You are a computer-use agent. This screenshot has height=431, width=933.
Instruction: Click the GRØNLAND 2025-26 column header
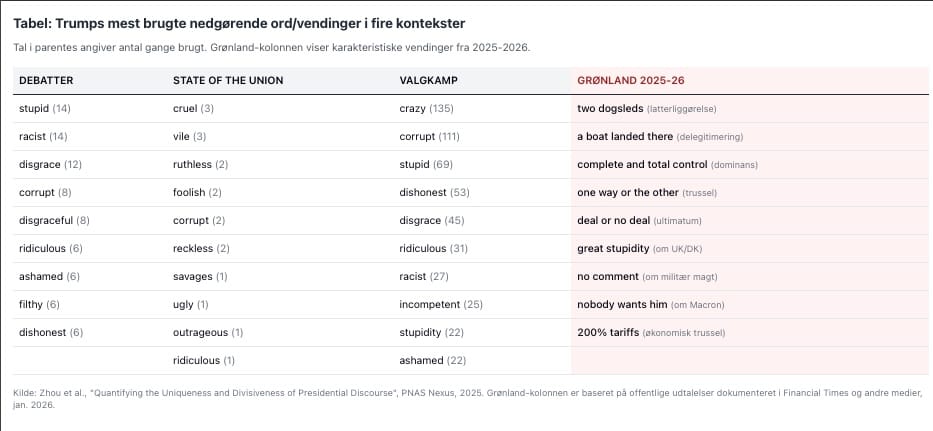[x=630, y=80]
